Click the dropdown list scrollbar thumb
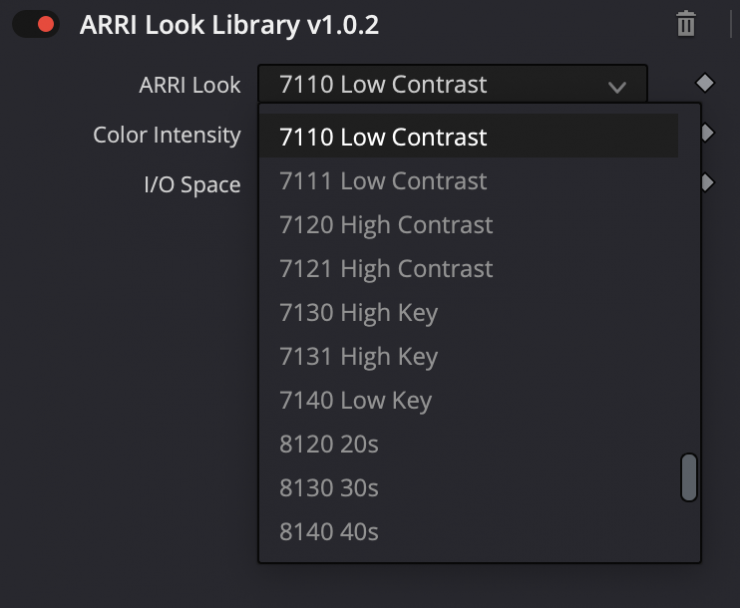The image size is (740, 608). pyautogui.click(x=689, y=477)
